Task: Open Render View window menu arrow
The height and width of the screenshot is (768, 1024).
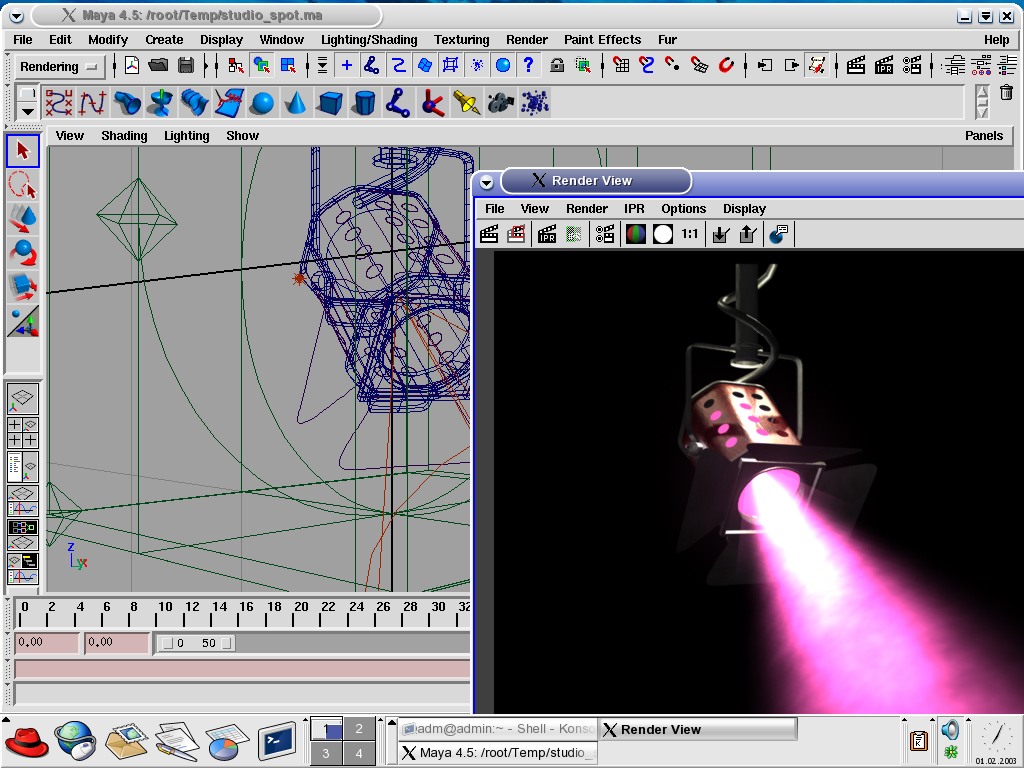Action: 487,182
